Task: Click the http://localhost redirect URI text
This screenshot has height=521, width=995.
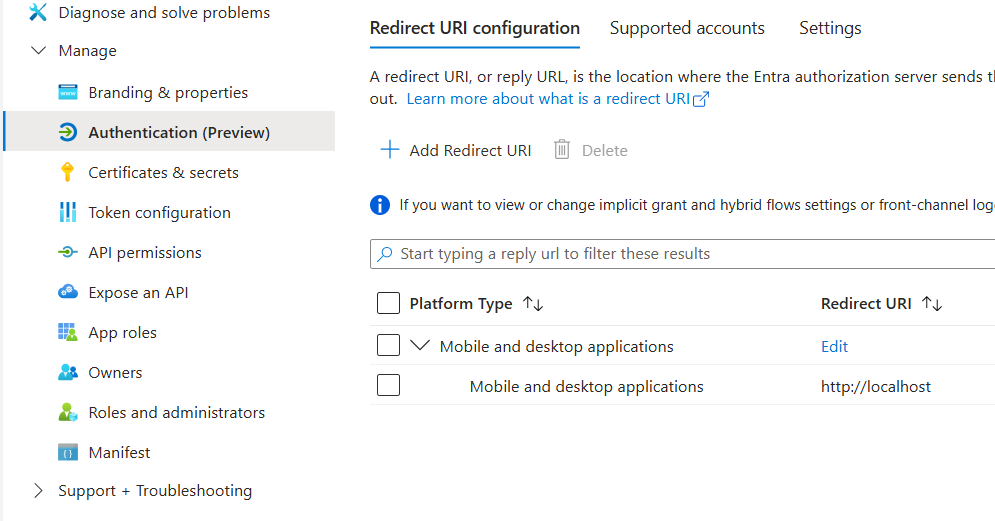Action: point(876,386)
